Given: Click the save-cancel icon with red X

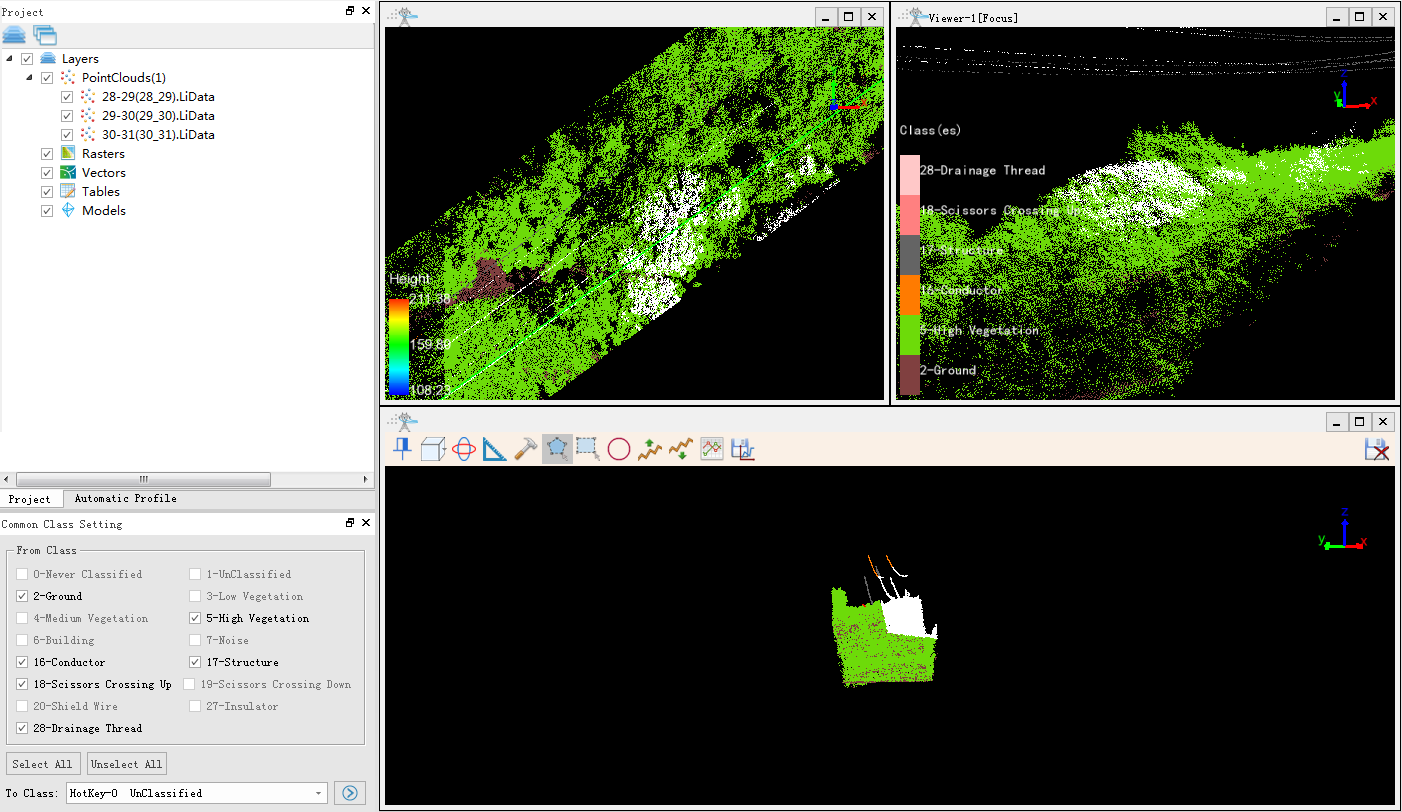Looking at the screenshot, I should click(x=1378, y=449).
